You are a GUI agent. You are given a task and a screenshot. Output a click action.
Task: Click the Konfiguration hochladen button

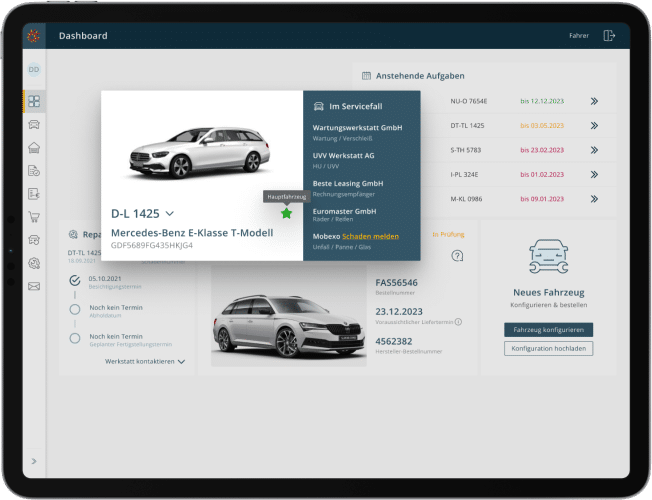[x=548, y=349]
